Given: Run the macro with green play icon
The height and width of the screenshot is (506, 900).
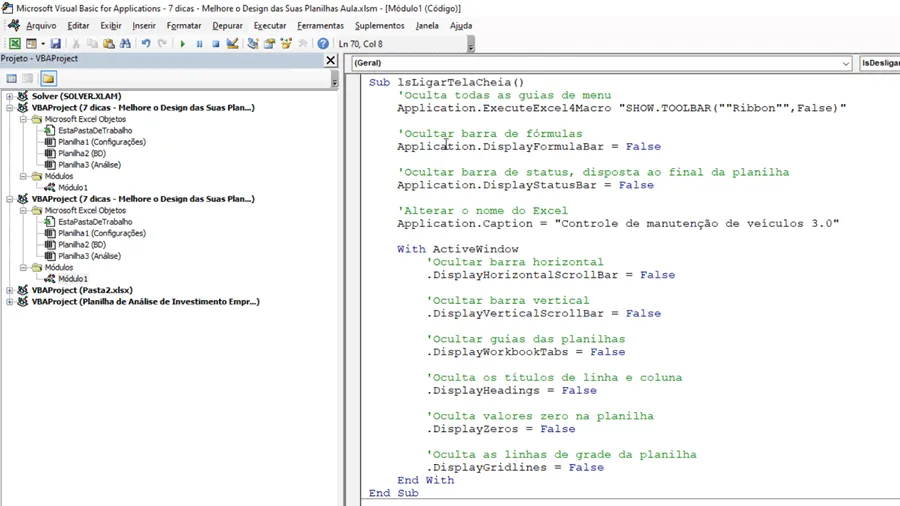Looking at the screenshot, I should pos(183,44).
